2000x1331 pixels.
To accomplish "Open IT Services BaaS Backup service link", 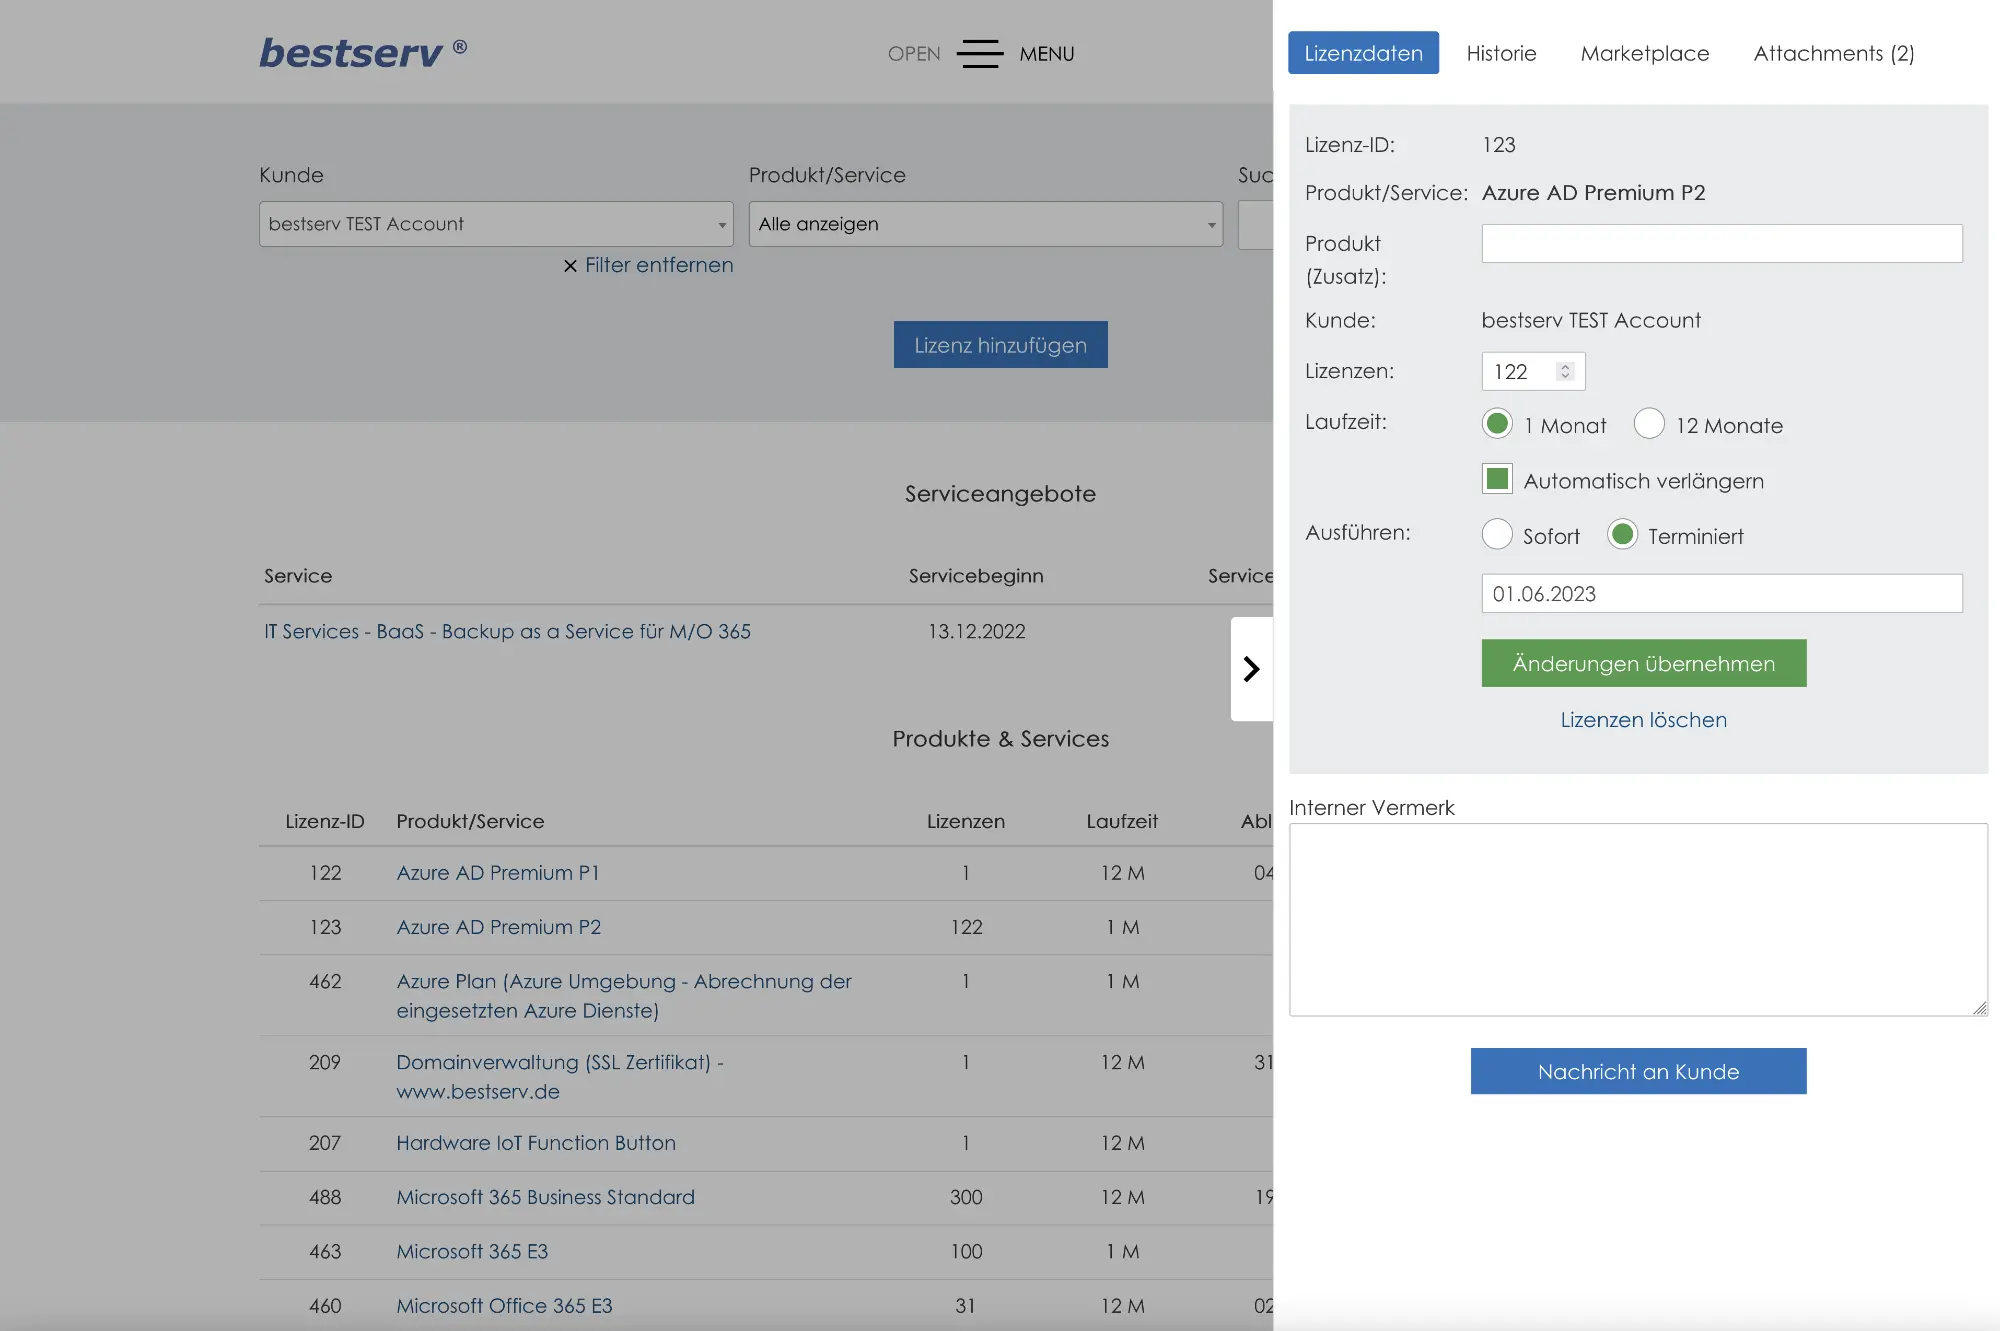I will (x=507, y=632).
